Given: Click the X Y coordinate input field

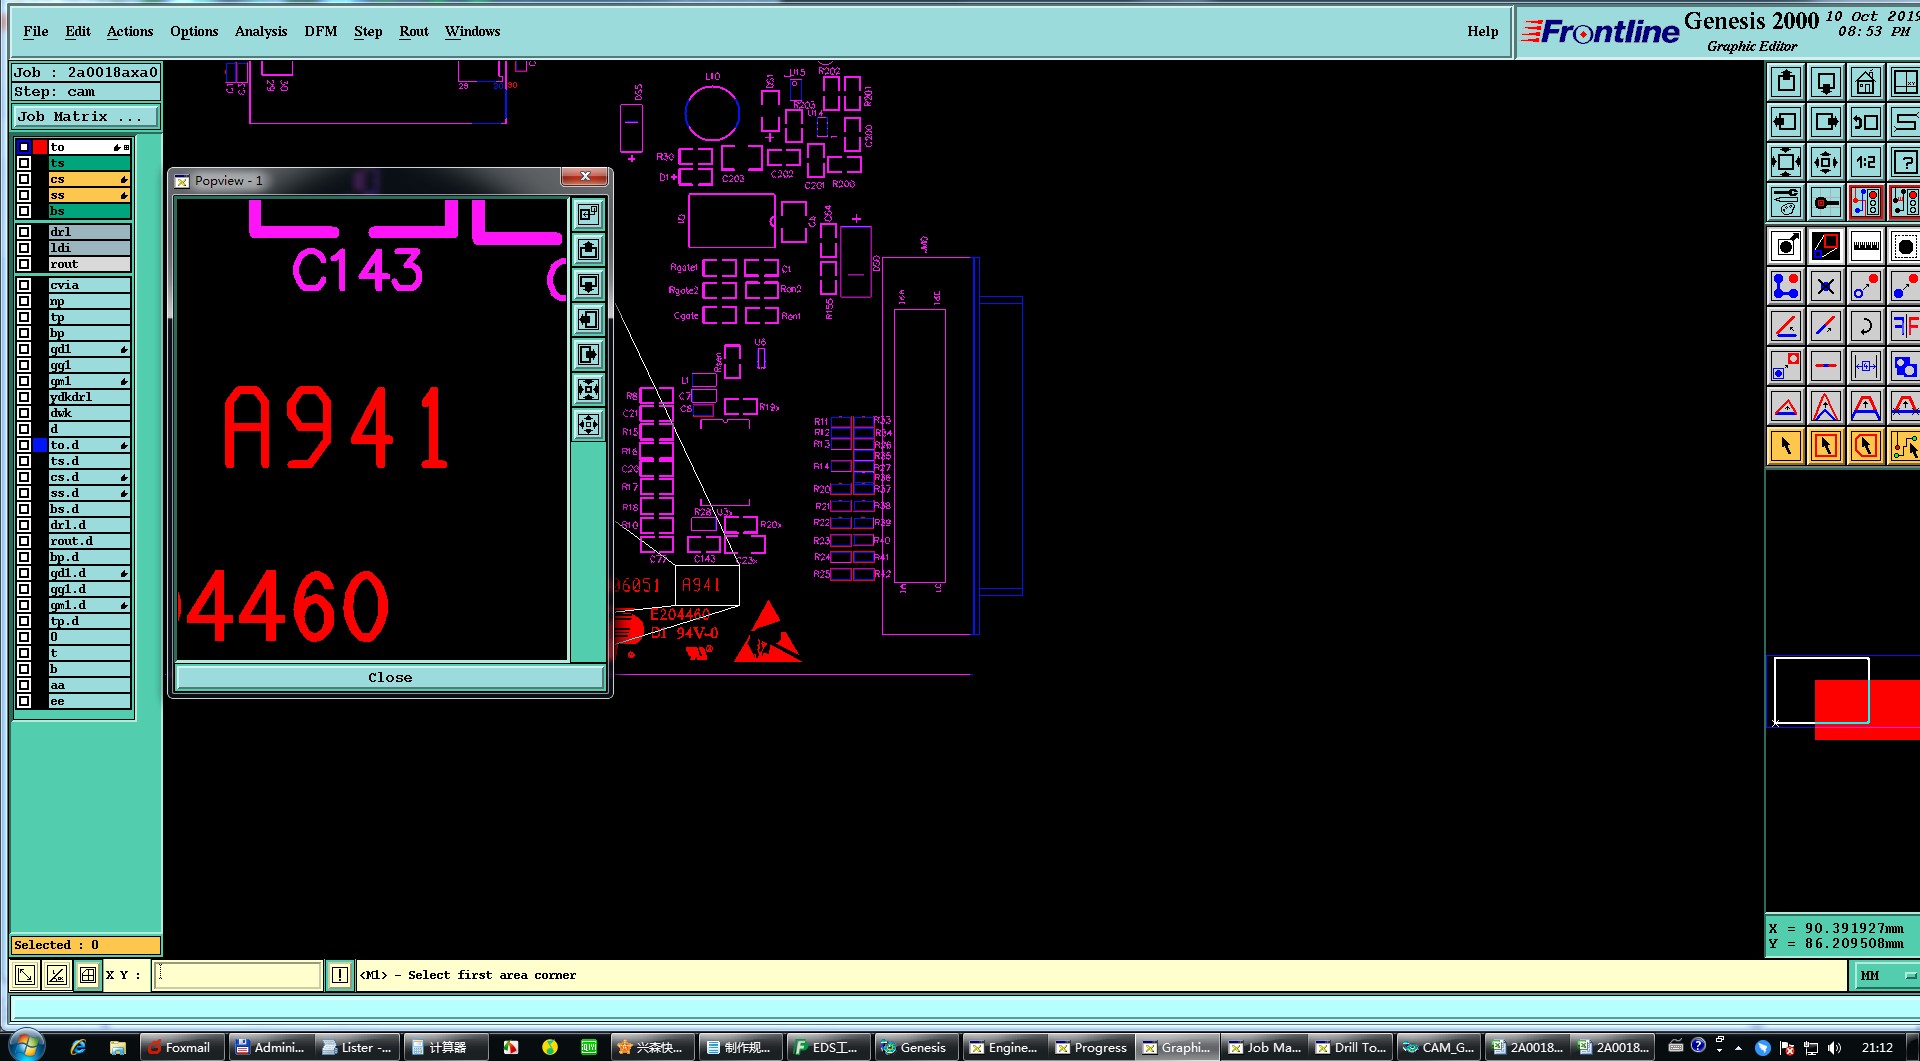Looking at the screenshot, I should (237, 975).
